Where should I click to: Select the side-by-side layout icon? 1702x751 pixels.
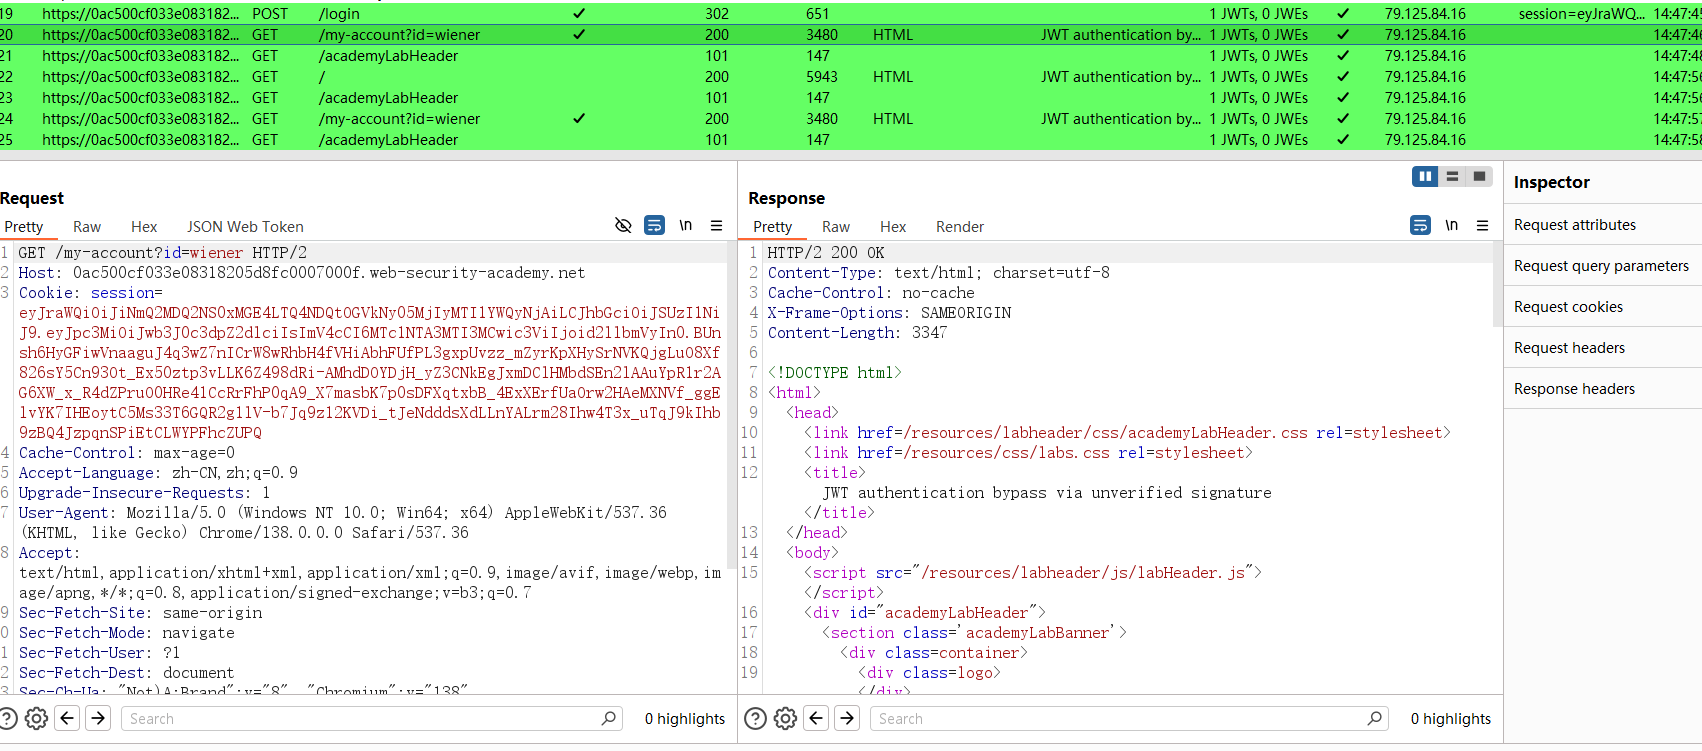click(x=1425, y=177)
